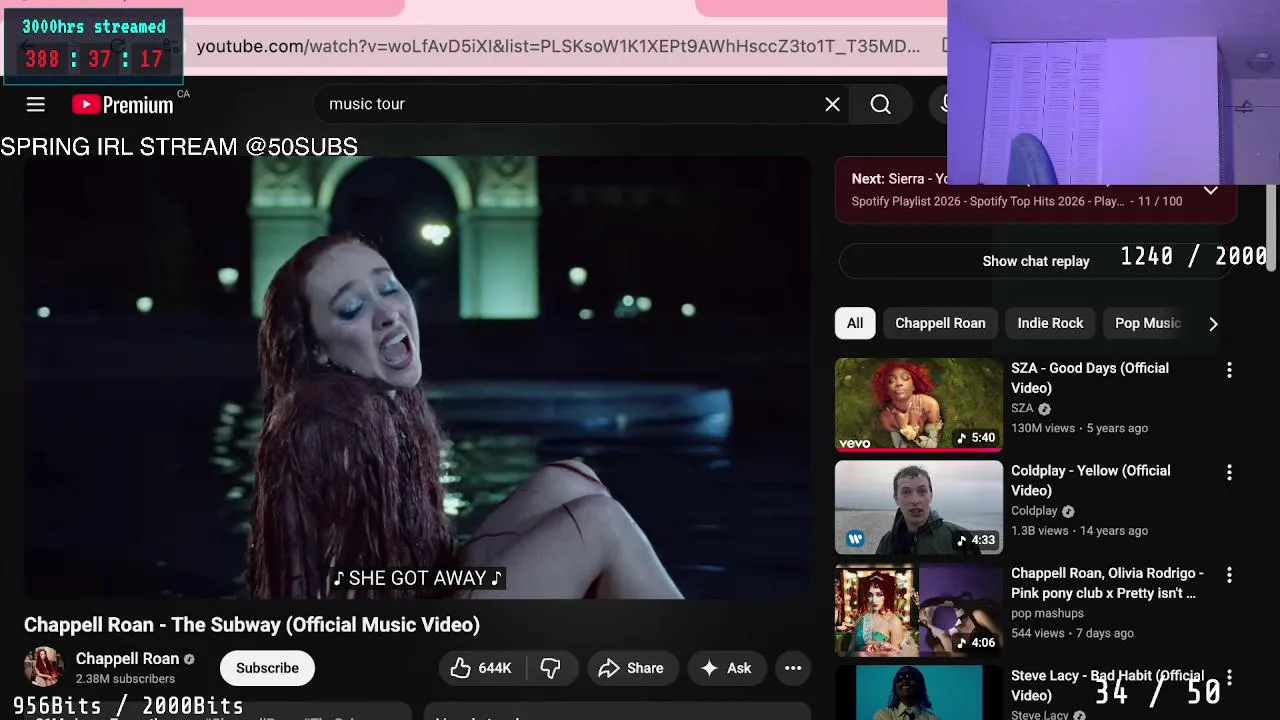Open options menu for SZA Good Days
The image size is (1280, 720).
[x=1229, y=370]
